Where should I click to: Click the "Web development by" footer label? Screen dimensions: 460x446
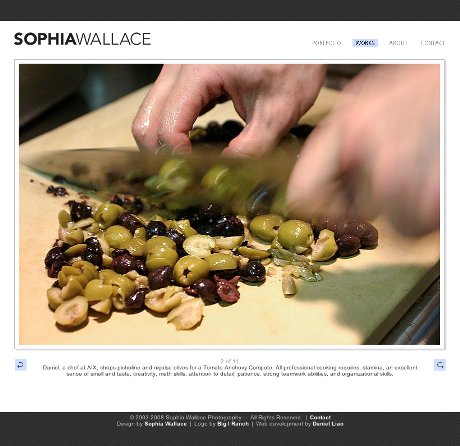(283, 424)
